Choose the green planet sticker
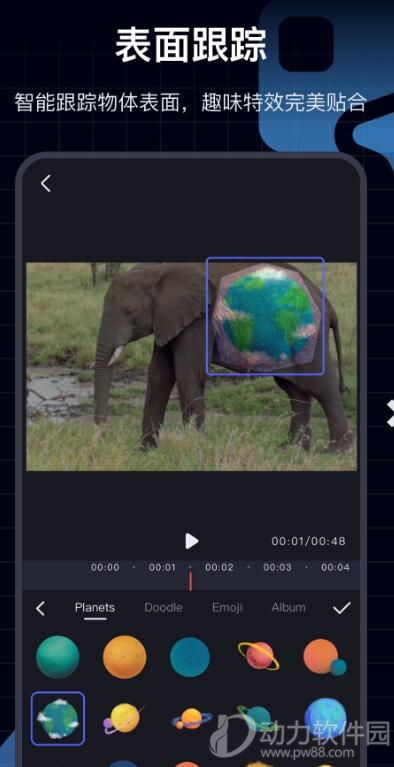 [x=57, y=657]
